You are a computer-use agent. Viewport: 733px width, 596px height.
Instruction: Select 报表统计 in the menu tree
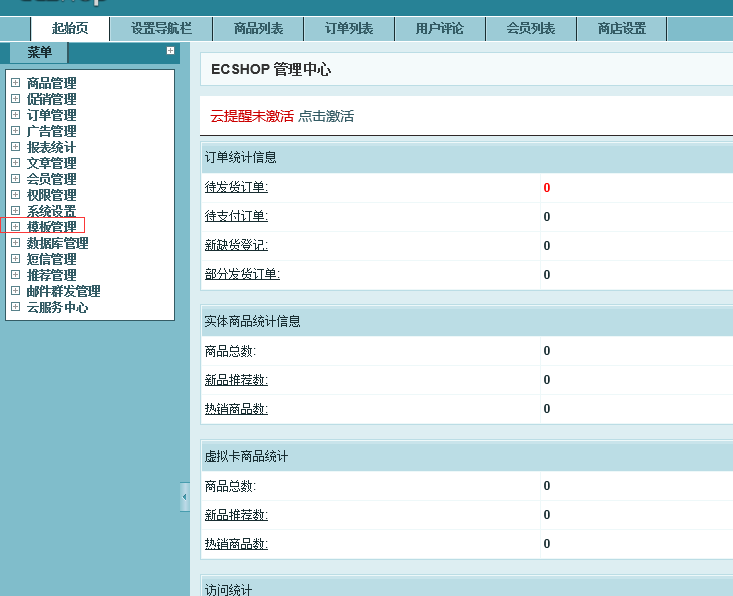coord(51,147)
